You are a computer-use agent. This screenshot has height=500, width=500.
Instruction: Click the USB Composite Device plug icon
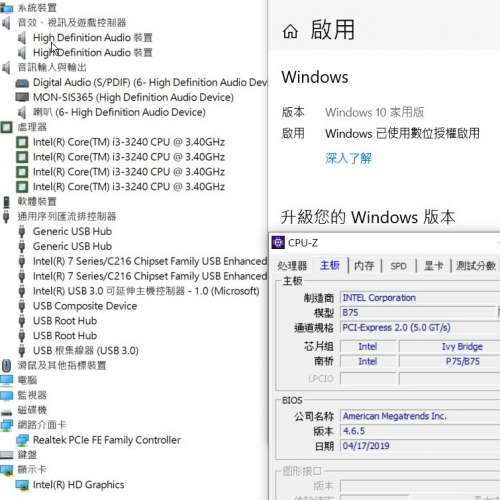click(x=22, y=306)
